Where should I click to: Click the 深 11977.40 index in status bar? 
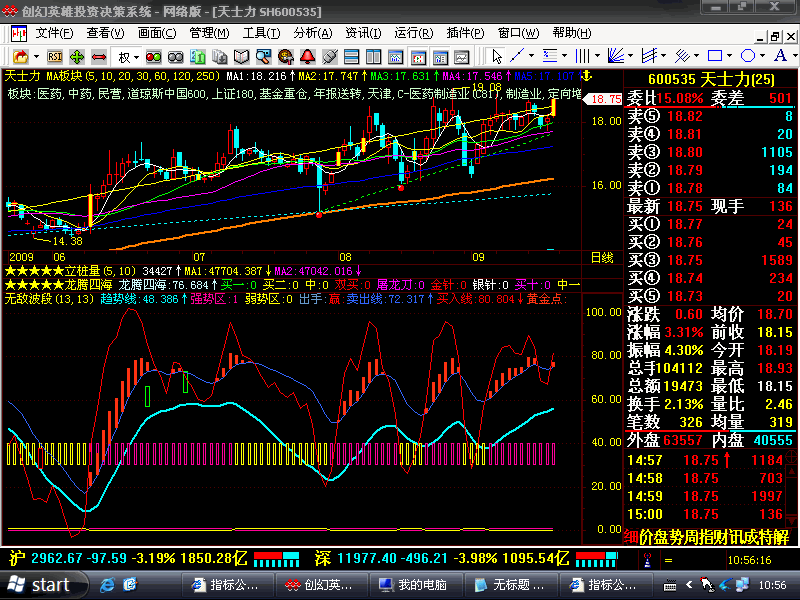tap(442, 559)
